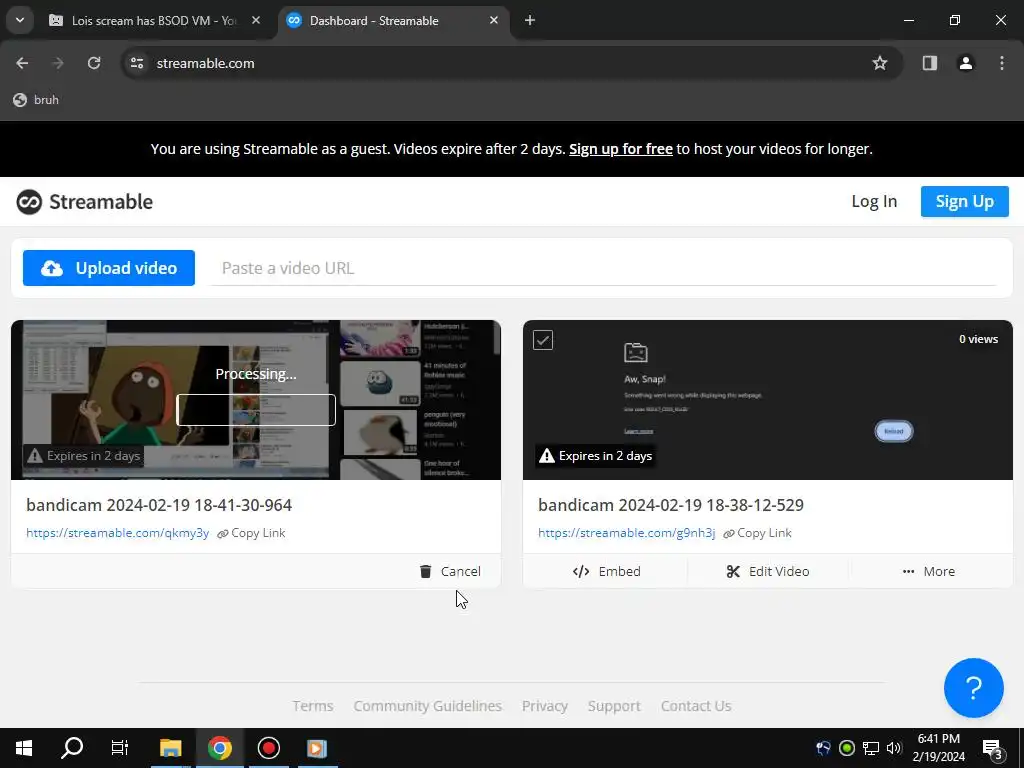
Task: Follow the Sign up for free link
Action: pyautogui.click(x=620, y=149)
